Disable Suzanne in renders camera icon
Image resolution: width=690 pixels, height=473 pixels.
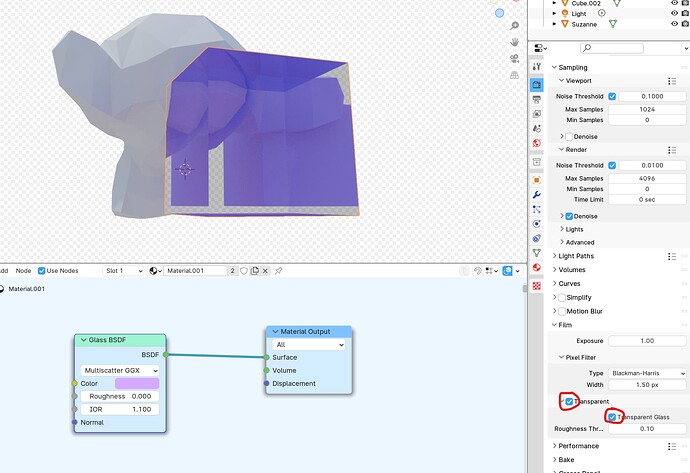(685, 24)
